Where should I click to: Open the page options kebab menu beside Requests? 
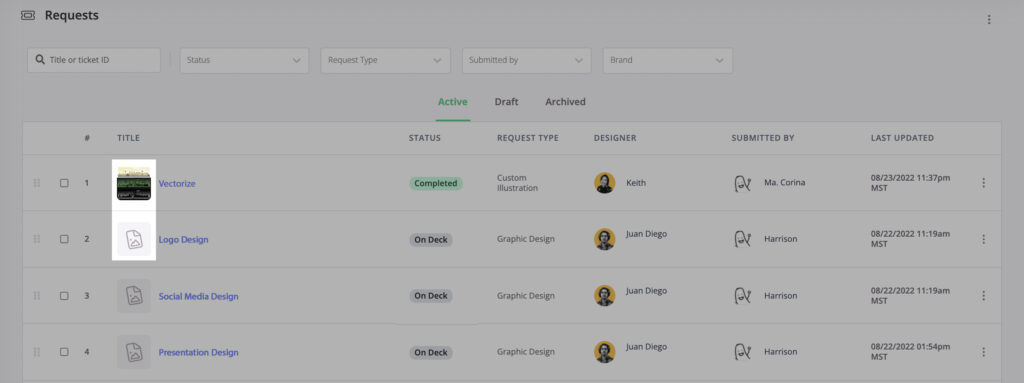(989, 20)
